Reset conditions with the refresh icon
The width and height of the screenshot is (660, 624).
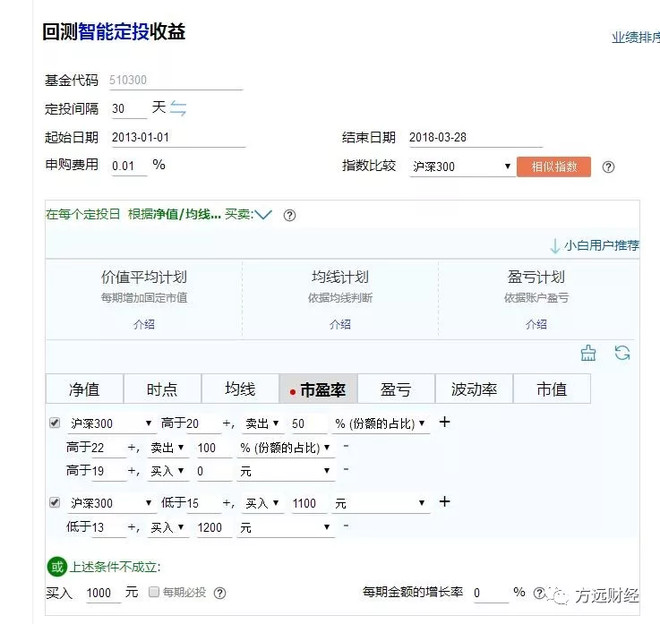coord(622,353)
